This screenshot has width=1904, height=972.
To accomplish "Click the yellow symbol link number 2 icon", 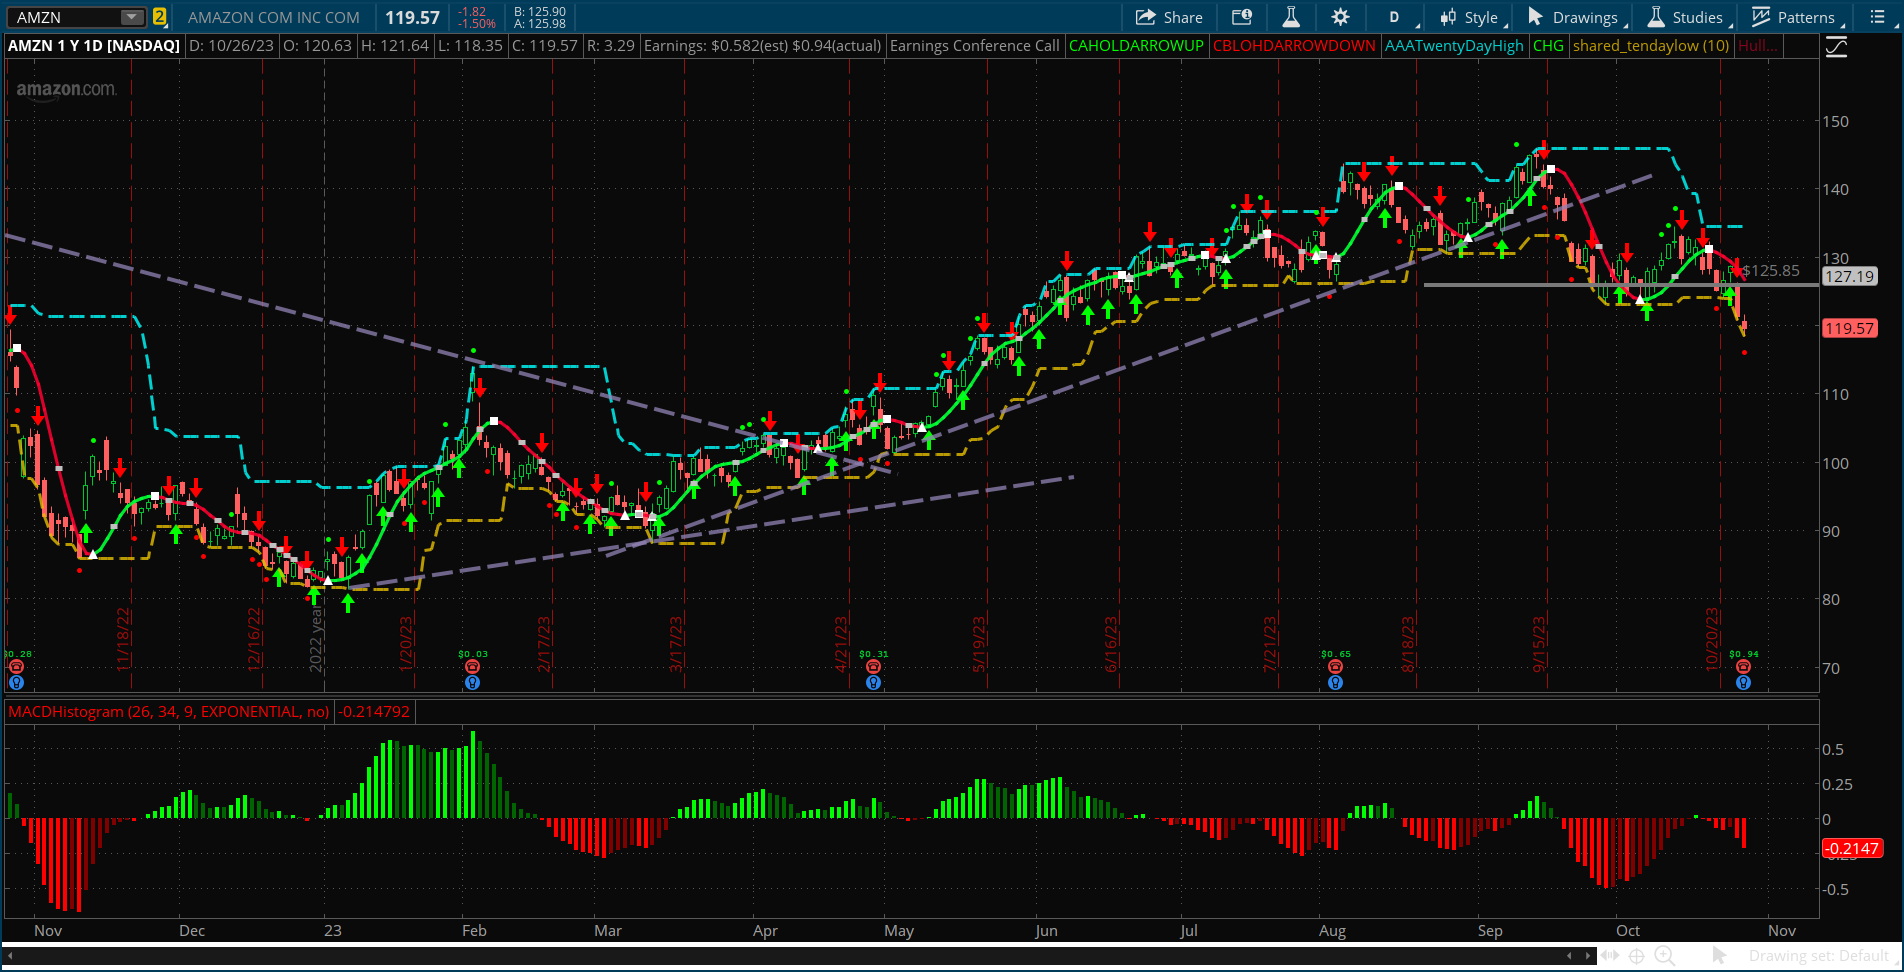I will pyautogui.click(x=159, y=17).
